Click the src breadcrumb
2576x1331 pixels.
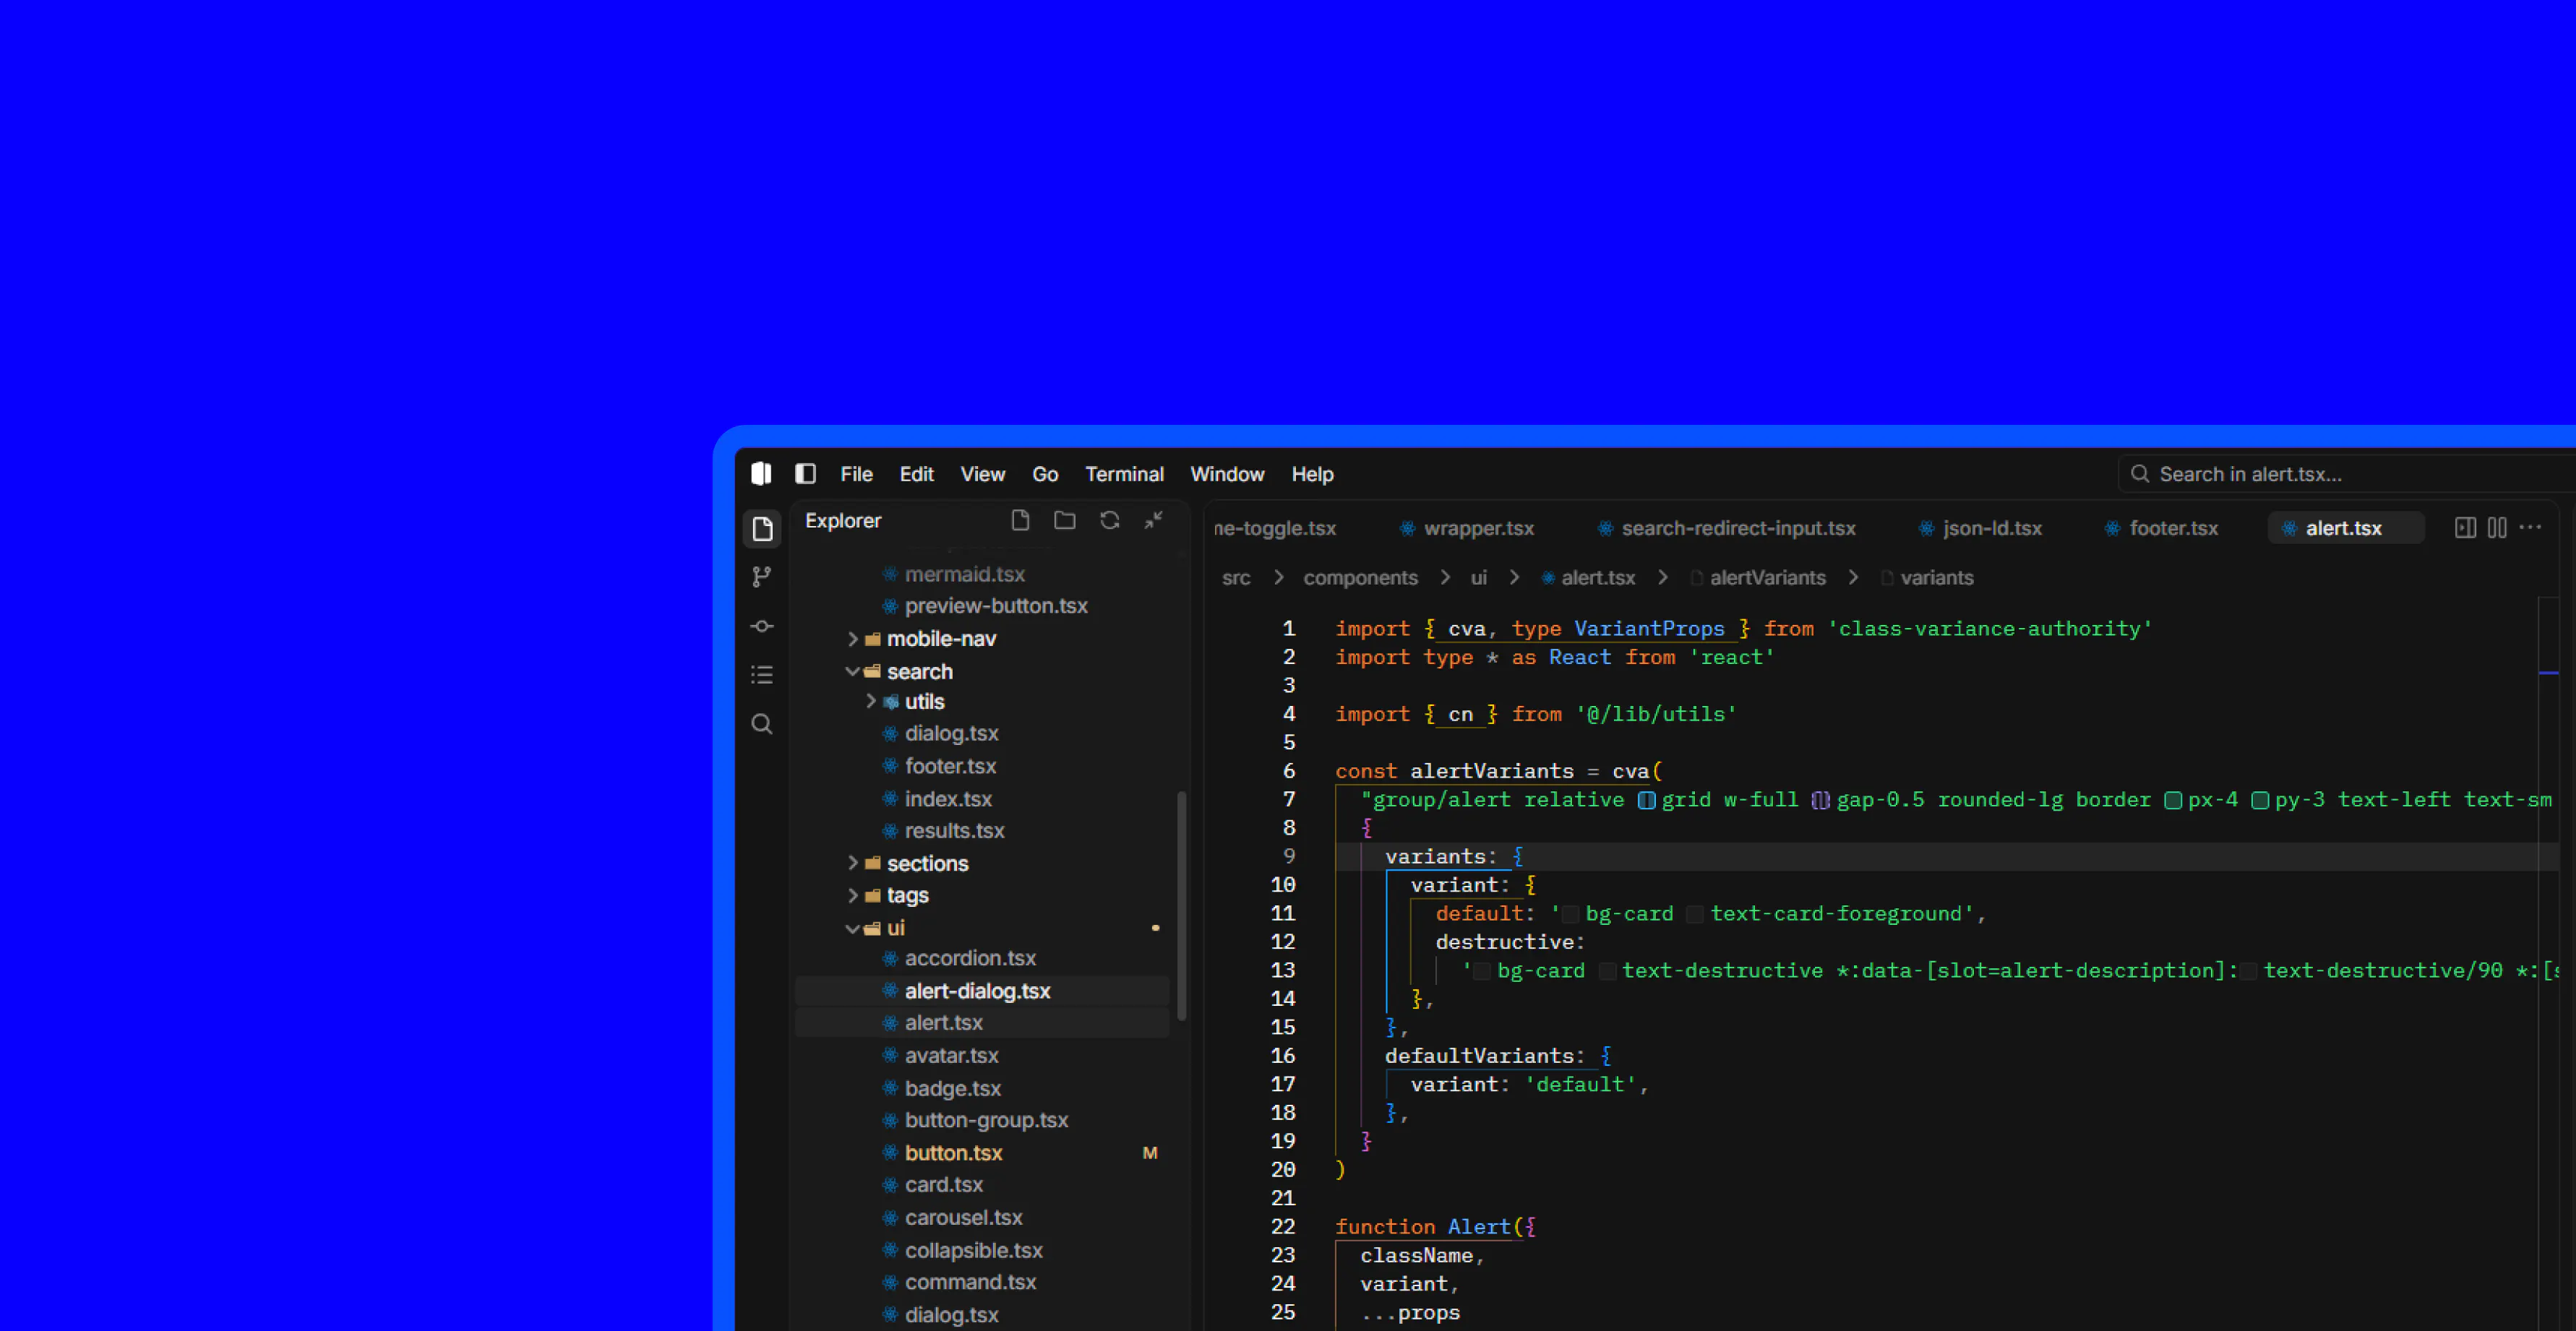tap(1236, 578)
